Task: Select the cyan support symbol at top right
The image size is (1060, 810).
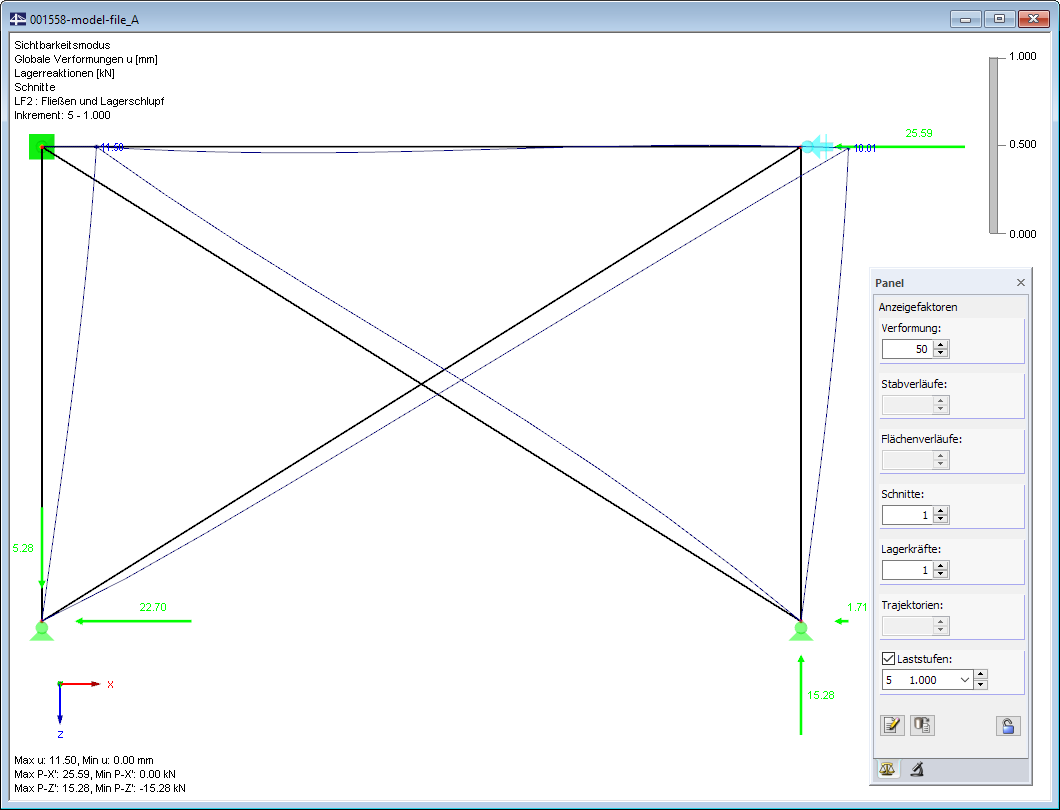Action: click(818, 146)
